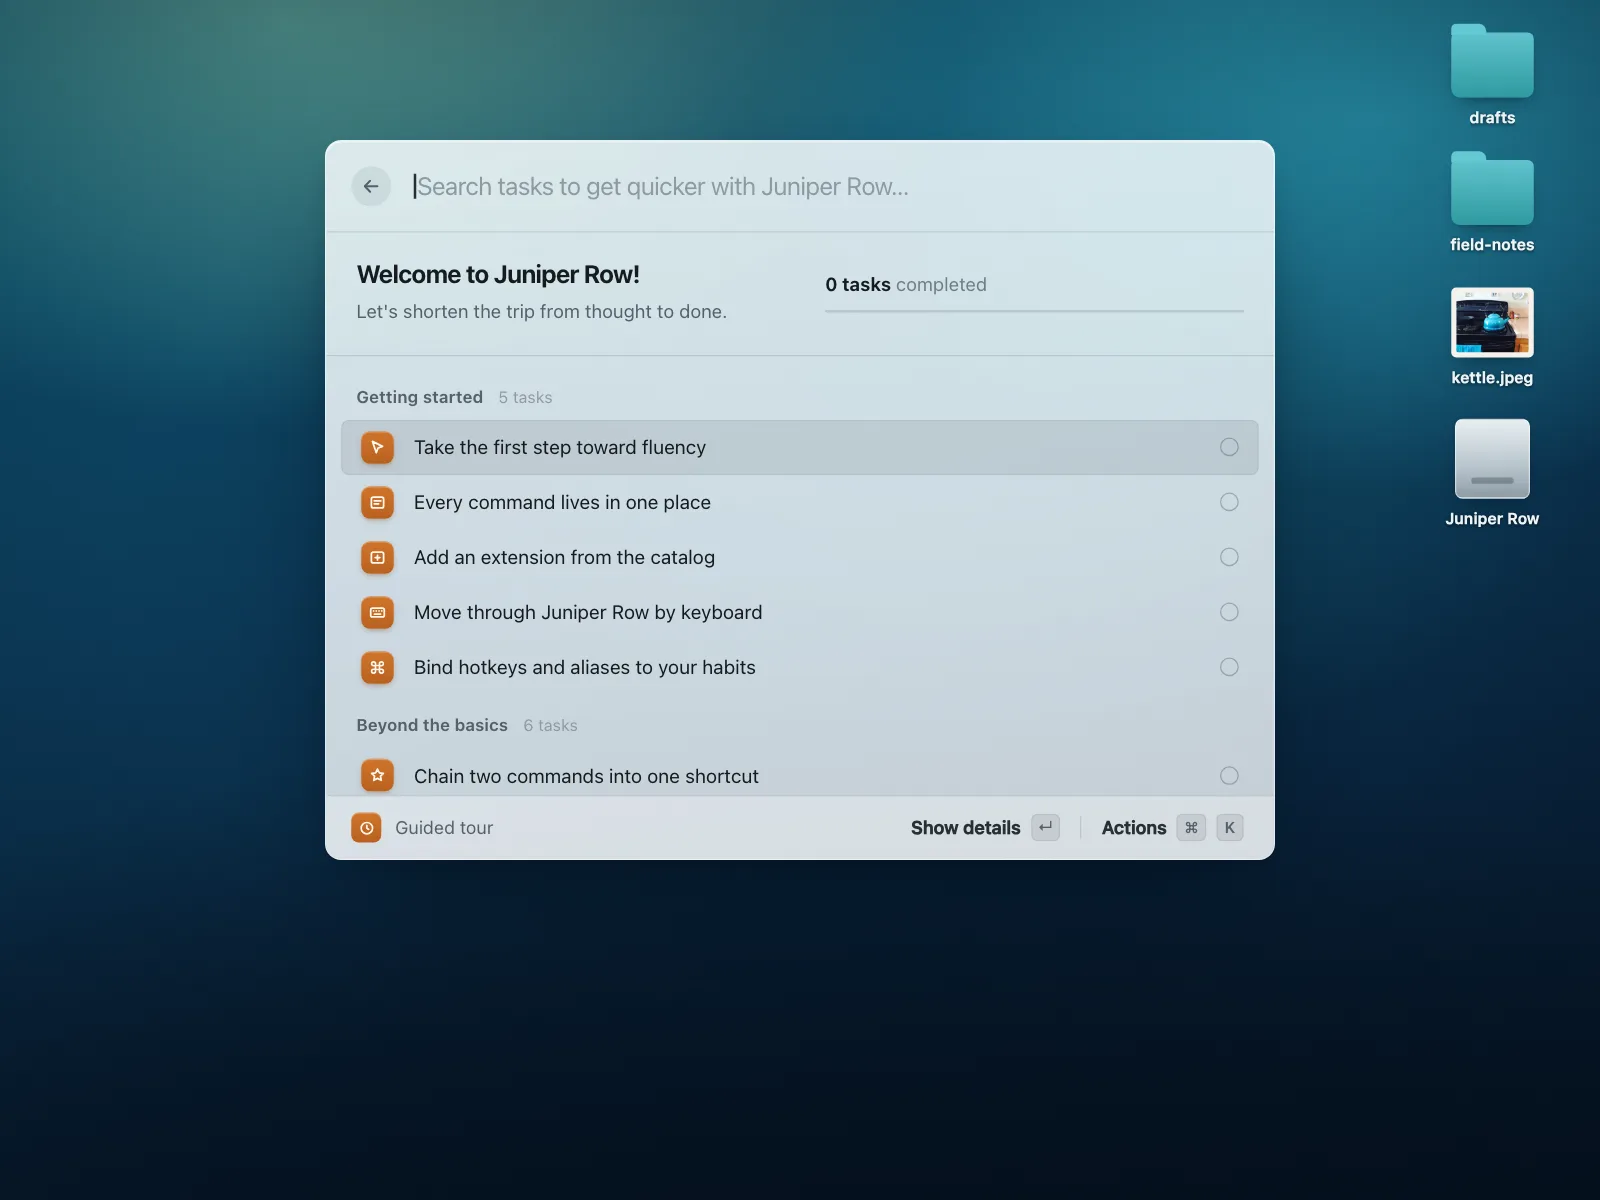Select 'Move through Juniper Row by keyboard' task
This screenshot has width=1600, height=1200.
(x=799, y=613)
